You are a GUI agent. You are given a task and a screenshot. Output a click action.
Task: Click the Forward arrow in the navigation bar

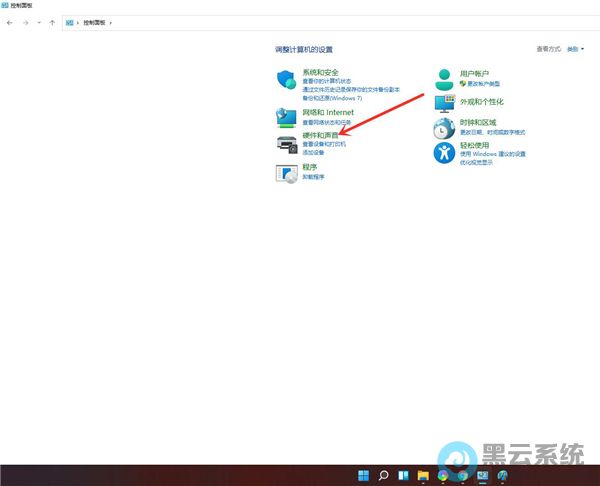(x=25, y=23)
